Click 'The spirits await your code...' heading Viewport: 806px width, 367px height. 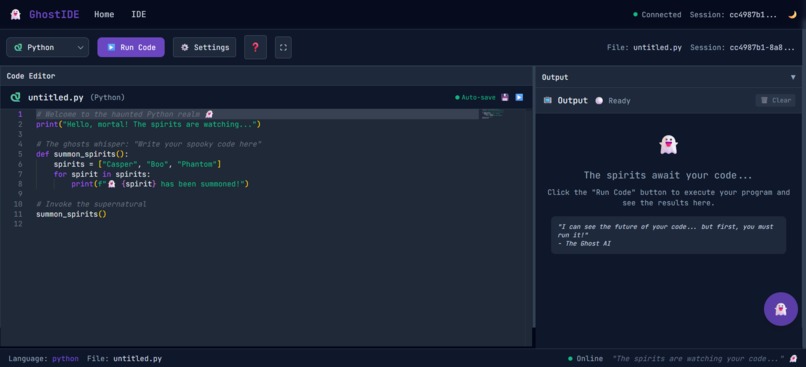point(668,175)
